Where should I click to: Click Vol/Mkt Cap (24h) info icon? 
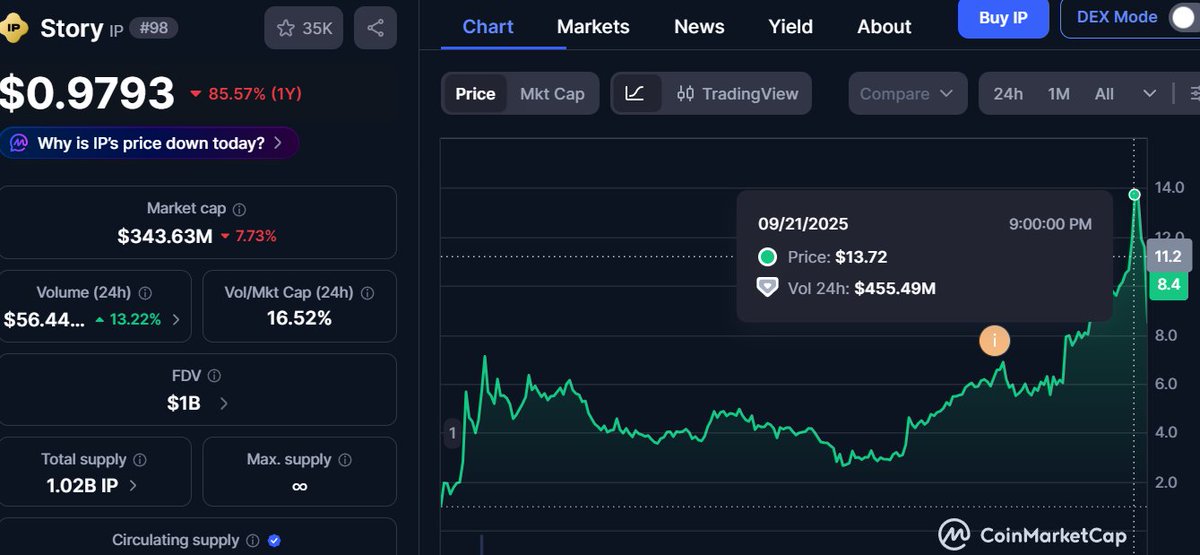367,294
